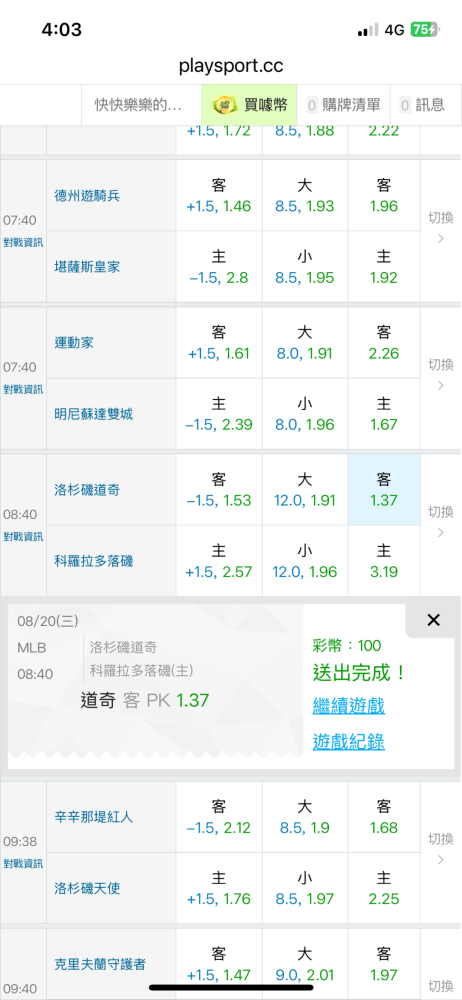This screenshot has width=462, height=1000.
Task: Open 對戰資訊 for the 09:38 game
Action: (23, 864)
